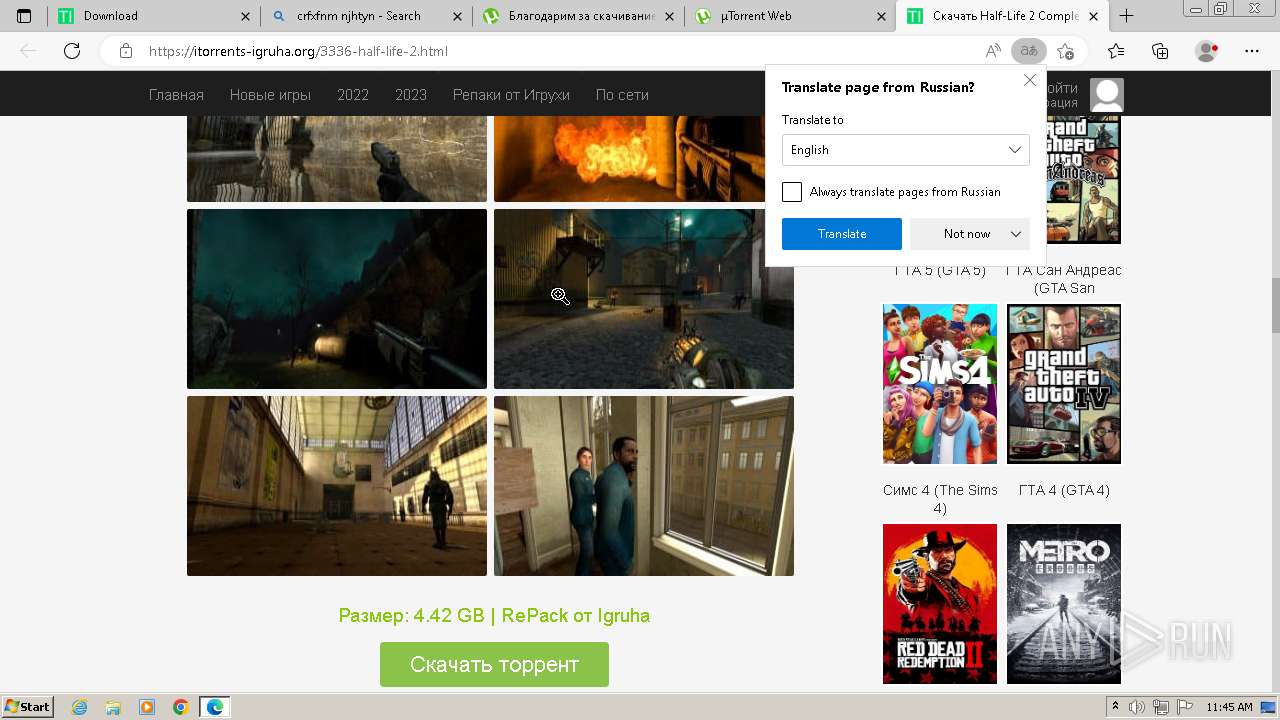Viewport: 1280px width, 720px height.
Task: Open the Translate to English dropdown
Action: point(906,150)
